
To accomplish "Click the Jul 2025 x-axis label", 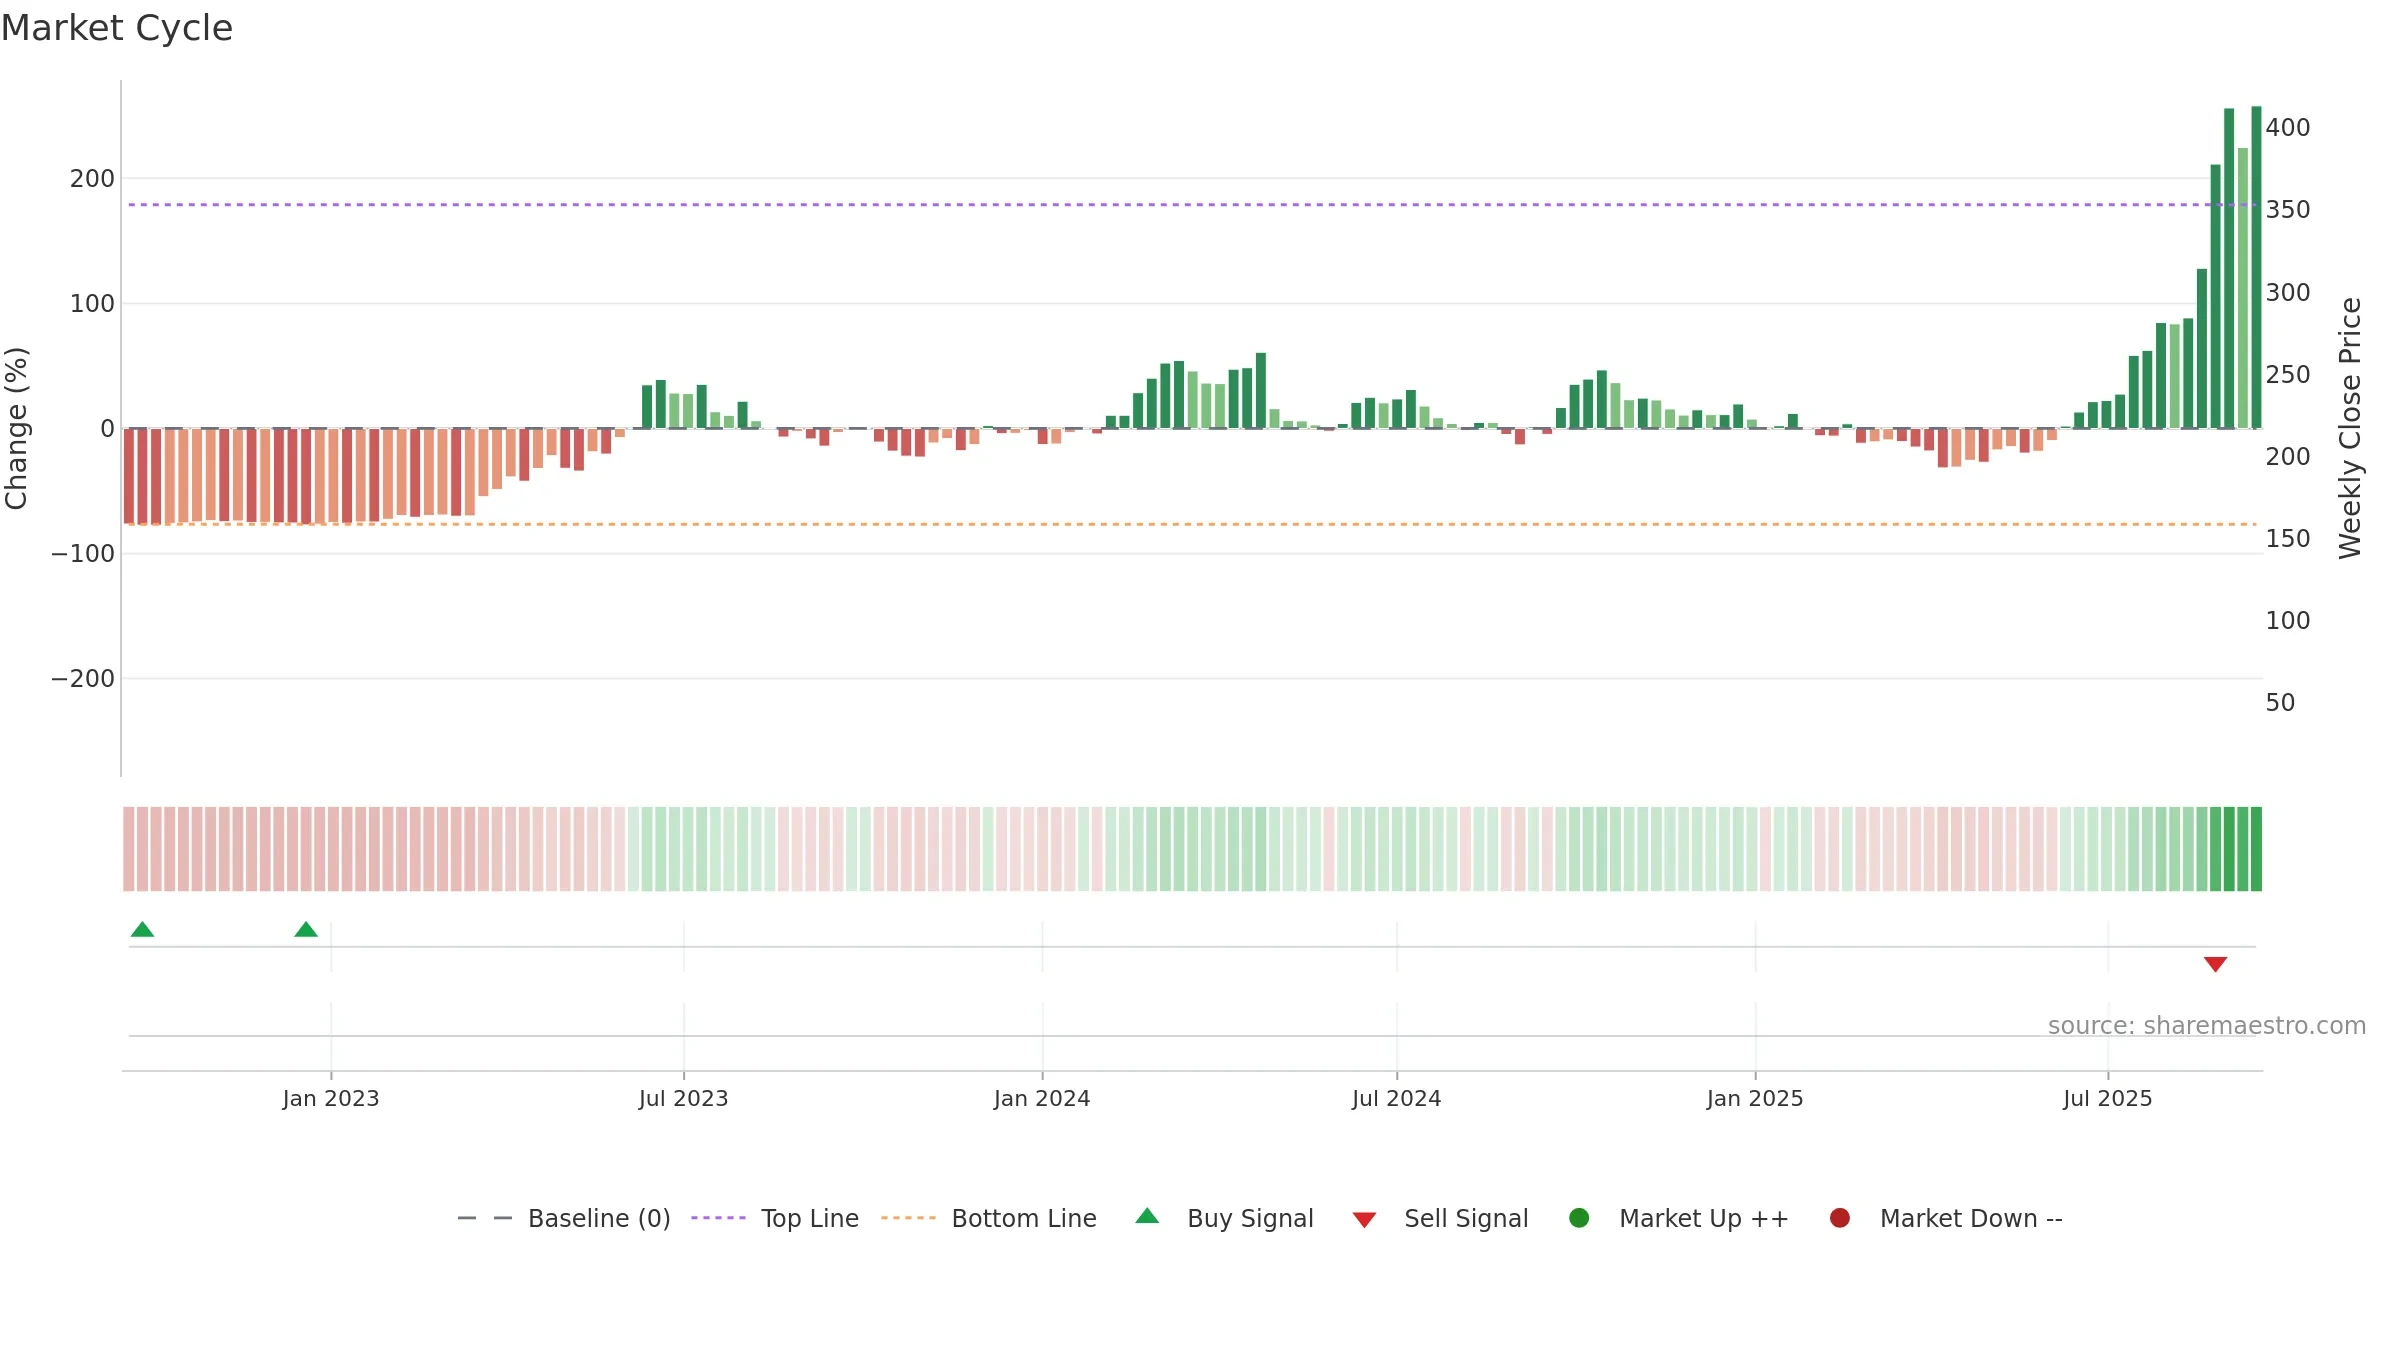I will pyautogui.click(x=2108, y=1099).
